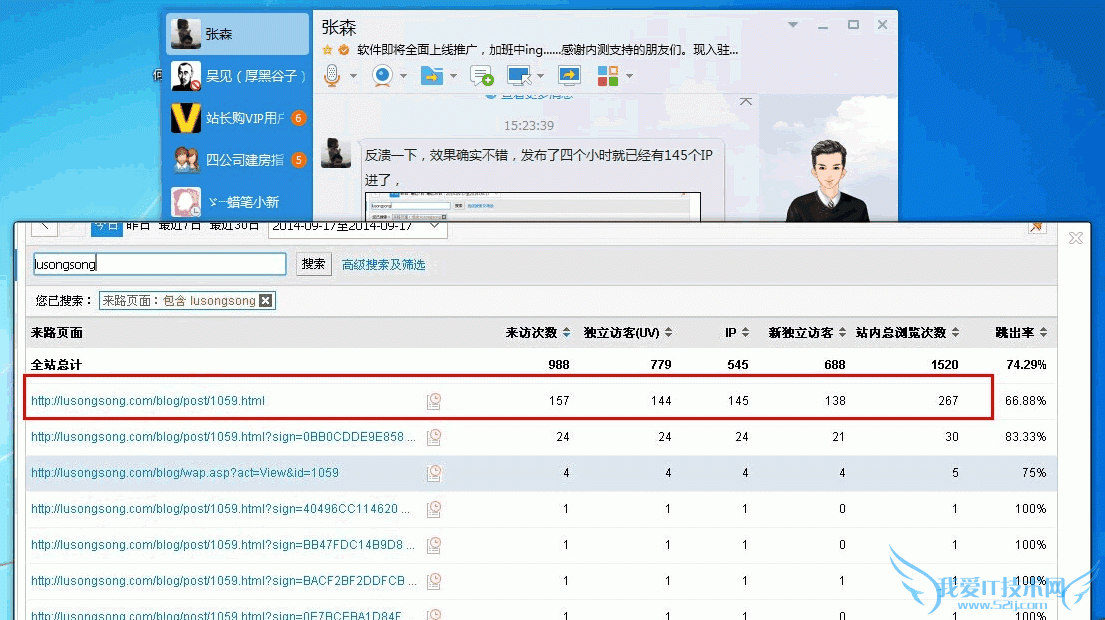Screen dimensions: 1105x620
Task: Open the colorful apps grid icon
Action: coord(607,76)
